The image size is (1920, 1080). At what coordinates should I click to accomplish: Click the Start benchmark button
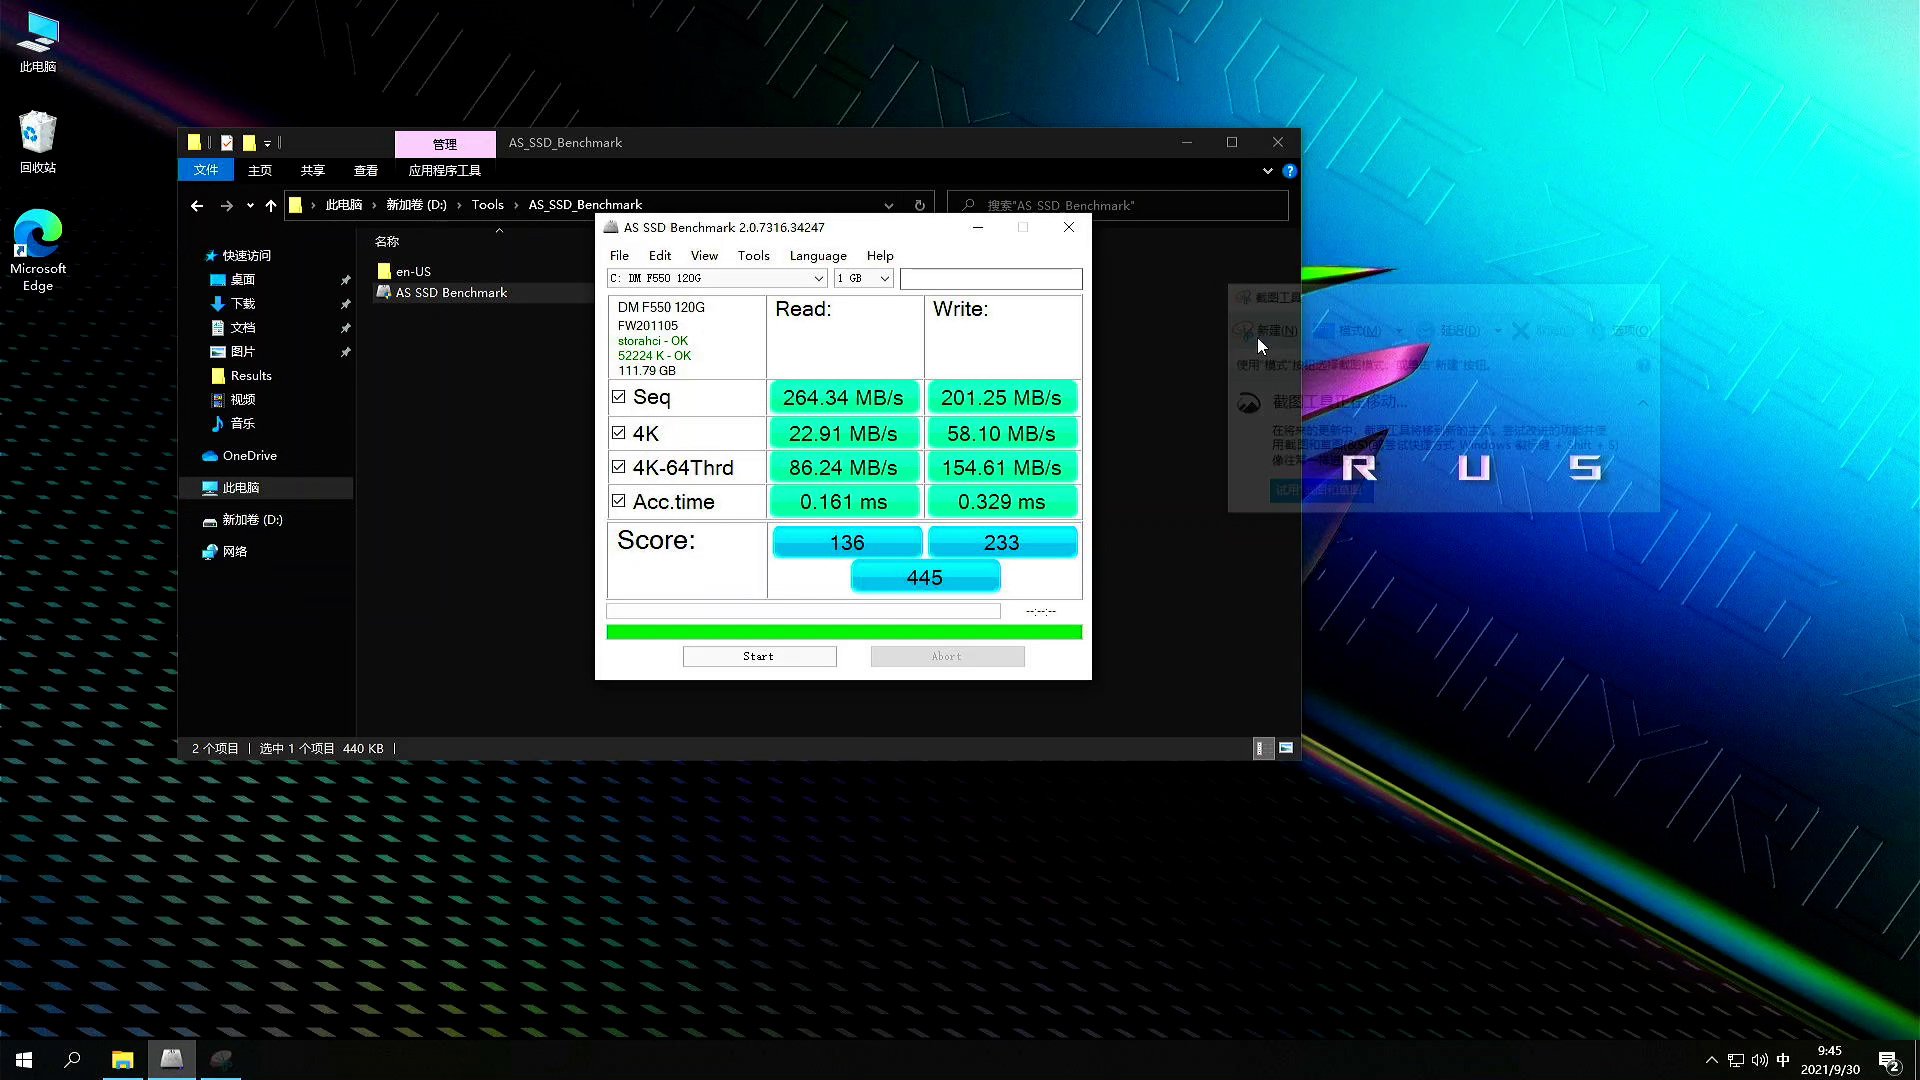[759, 656]
